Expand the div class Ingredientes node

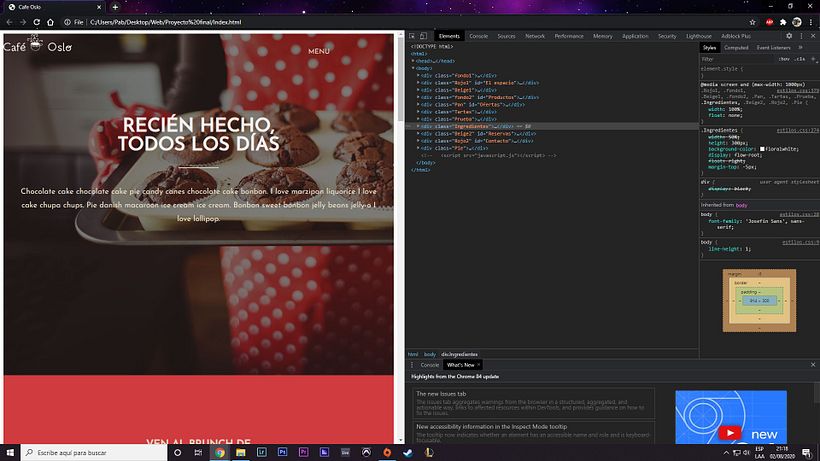pos(418,126)
